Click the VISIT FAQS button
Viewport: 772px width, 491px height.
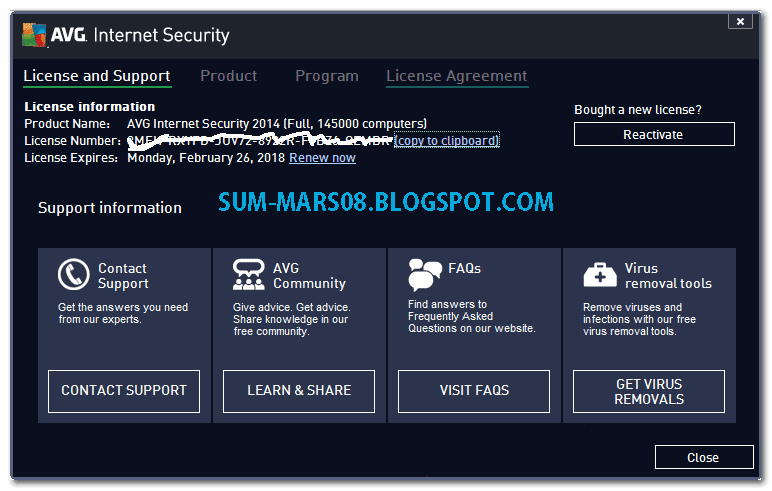click(474, 391)
